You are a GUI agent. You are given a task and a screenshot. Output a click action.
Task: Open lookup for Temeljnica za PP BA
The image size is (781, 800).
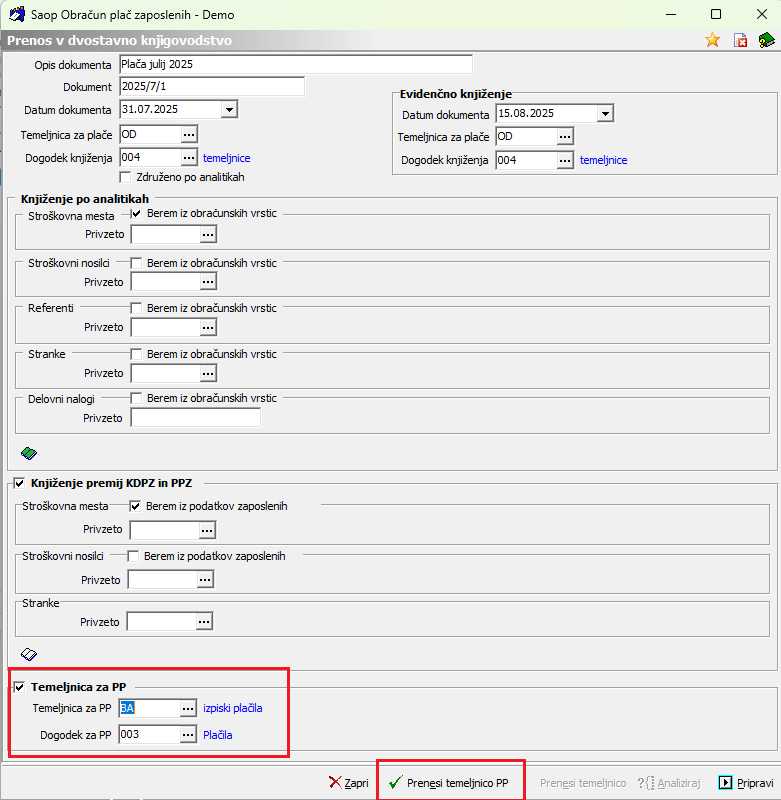(x=188, y=708)
